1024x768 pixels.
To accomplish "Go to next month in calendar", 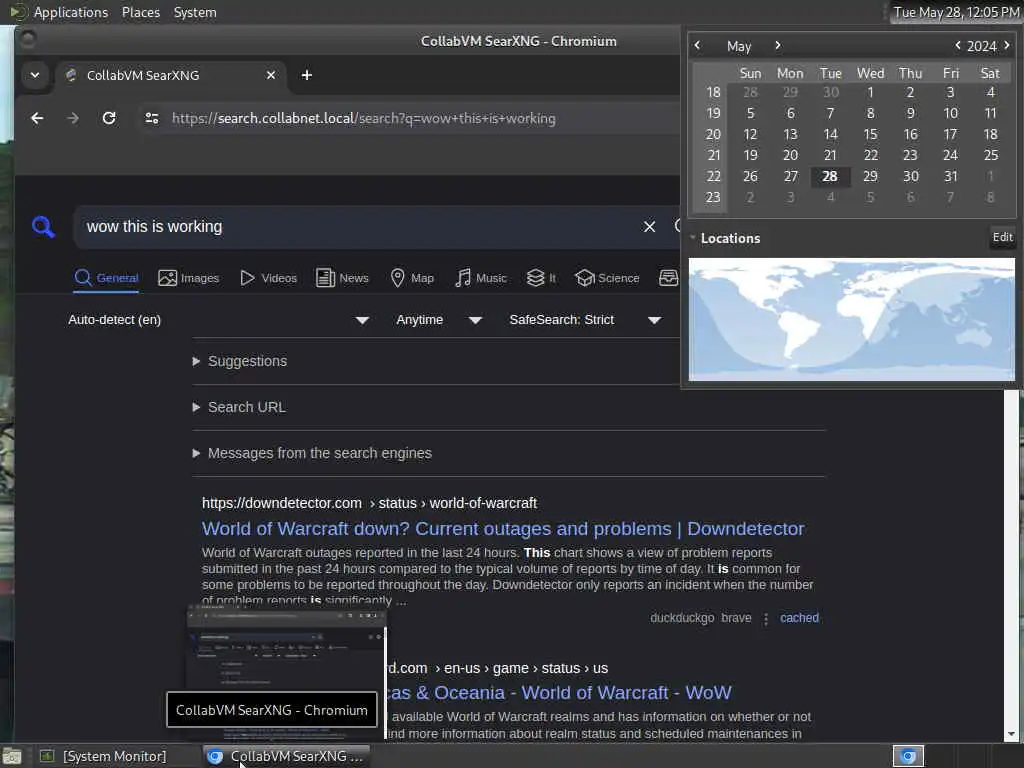I will [777, 45].
